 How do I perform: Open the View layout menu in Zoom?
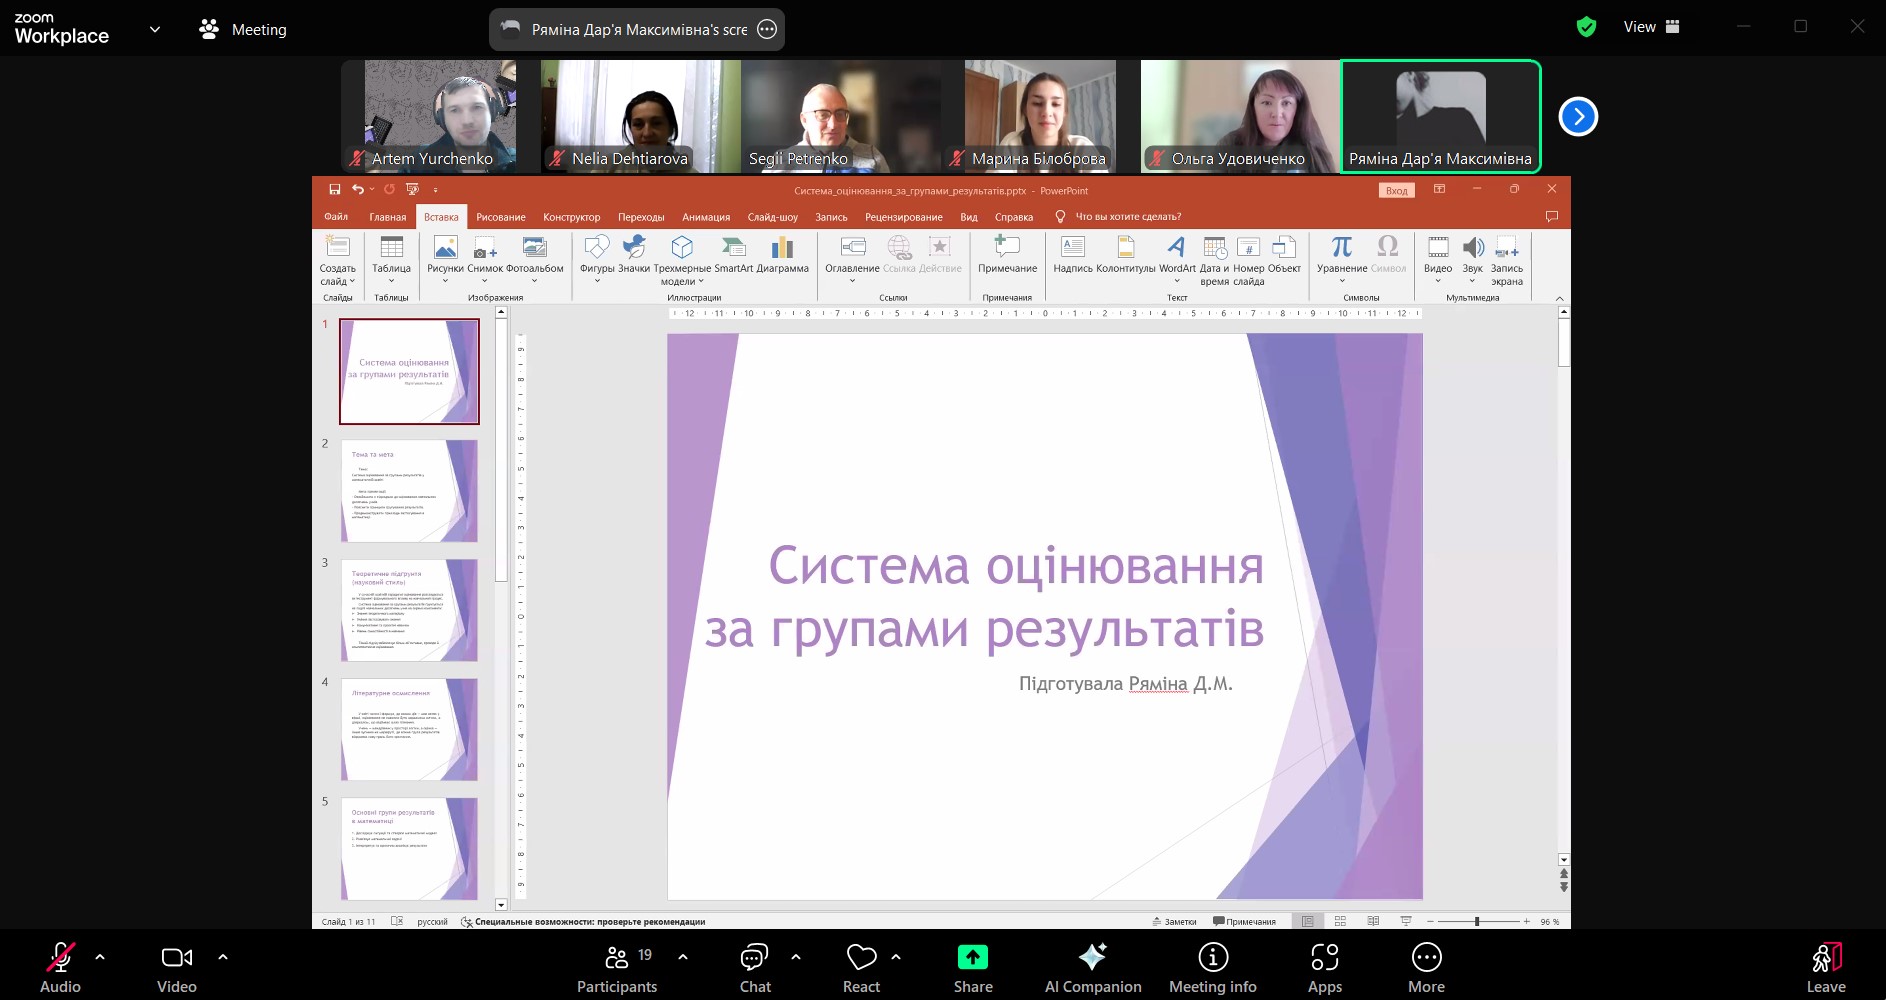point(1652,27)
